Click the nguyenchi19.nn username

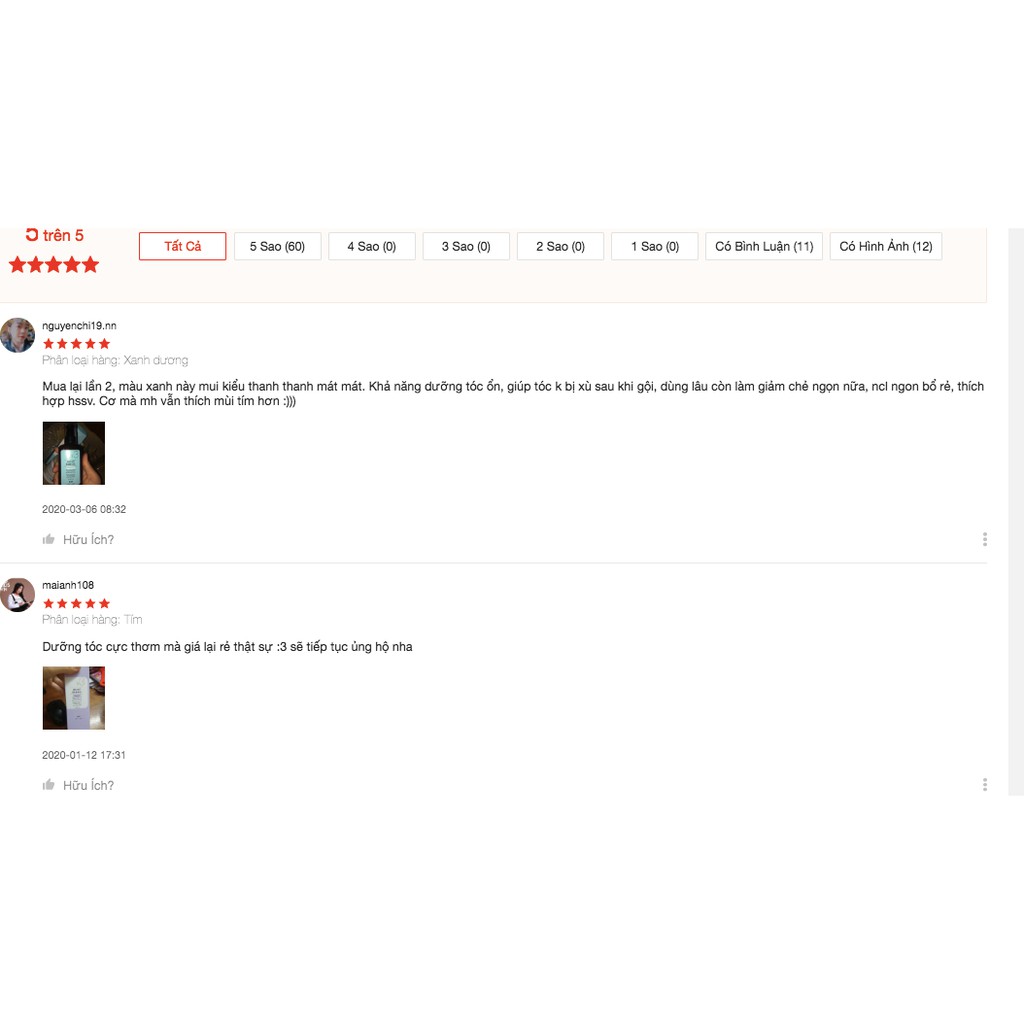[x=79, y=325]
